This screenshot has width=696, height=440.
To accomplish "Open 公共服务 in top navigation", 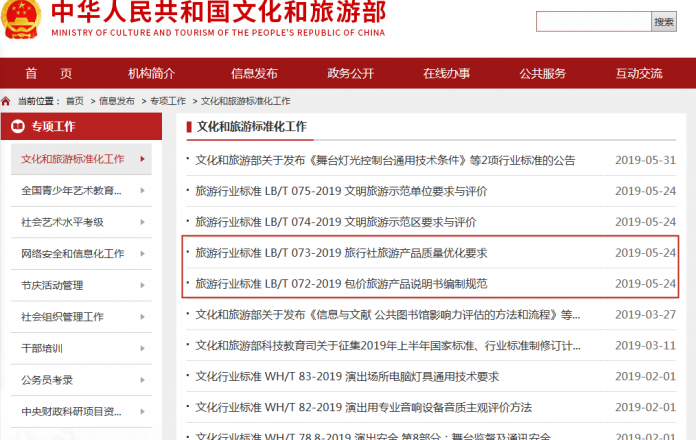I will tap(542, 73).
